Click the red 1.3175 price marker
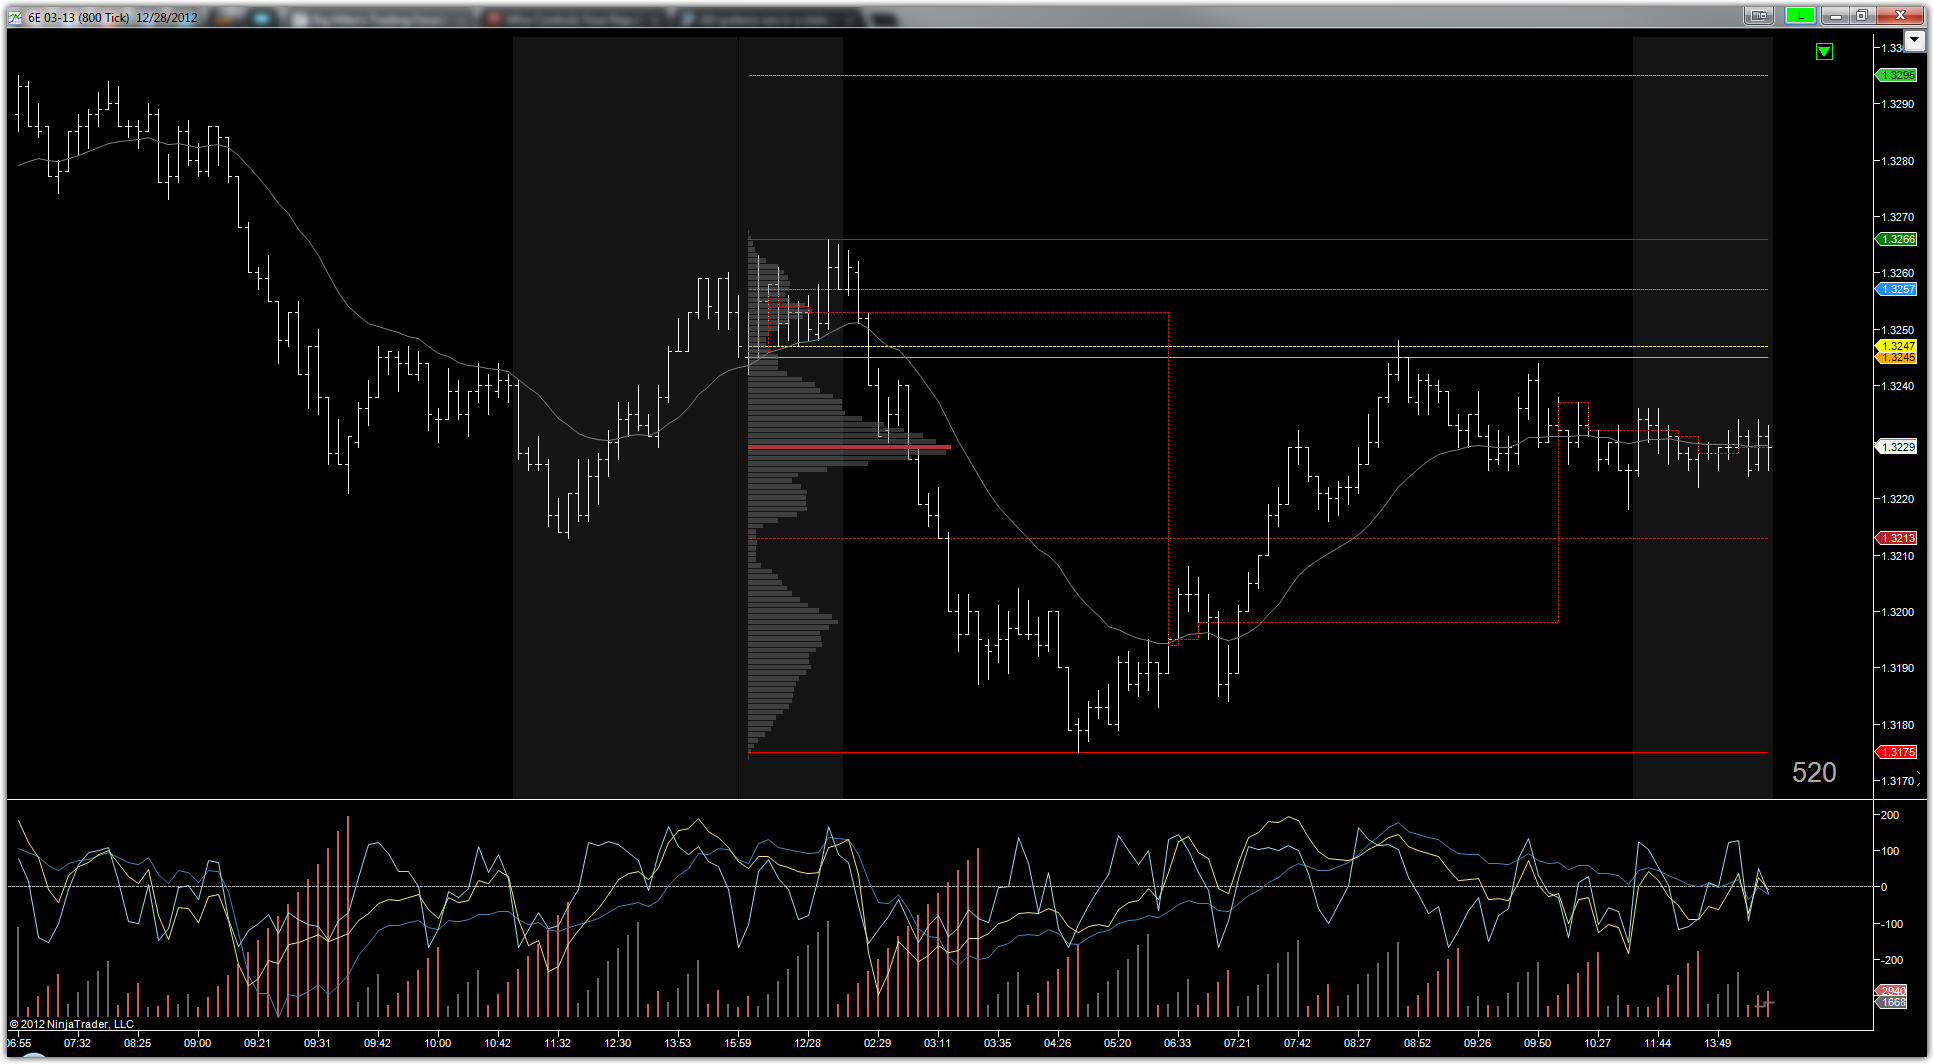 (1896, 752)
